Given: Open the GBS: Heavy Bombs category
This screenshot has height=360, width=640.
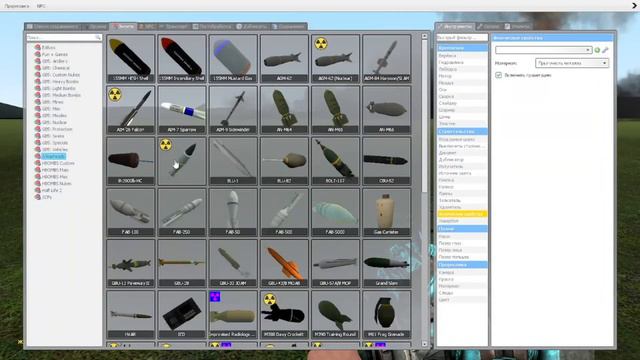Looking at the screenshot, I should pos(60,81).
